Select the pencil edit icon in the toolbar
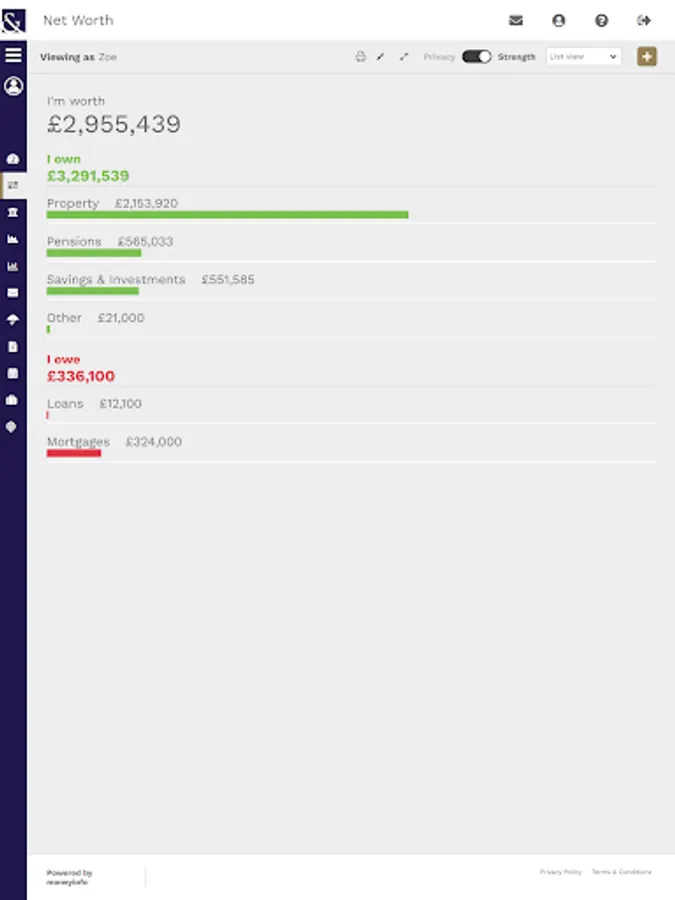The image size is (675, 900). click(x=381, y=57)
